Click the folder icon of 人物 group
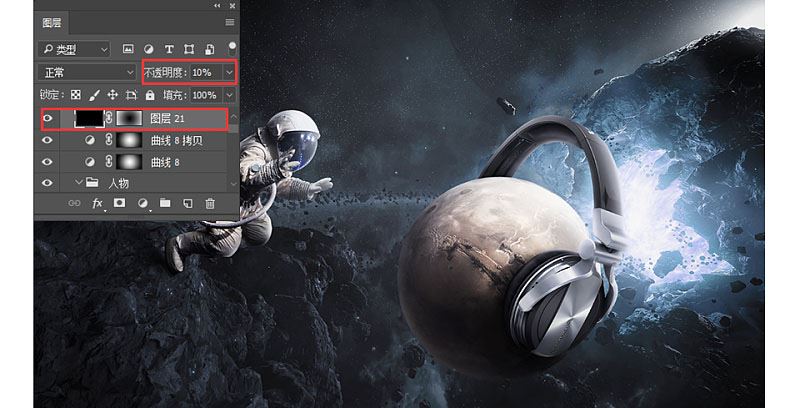 coord(92,183)
